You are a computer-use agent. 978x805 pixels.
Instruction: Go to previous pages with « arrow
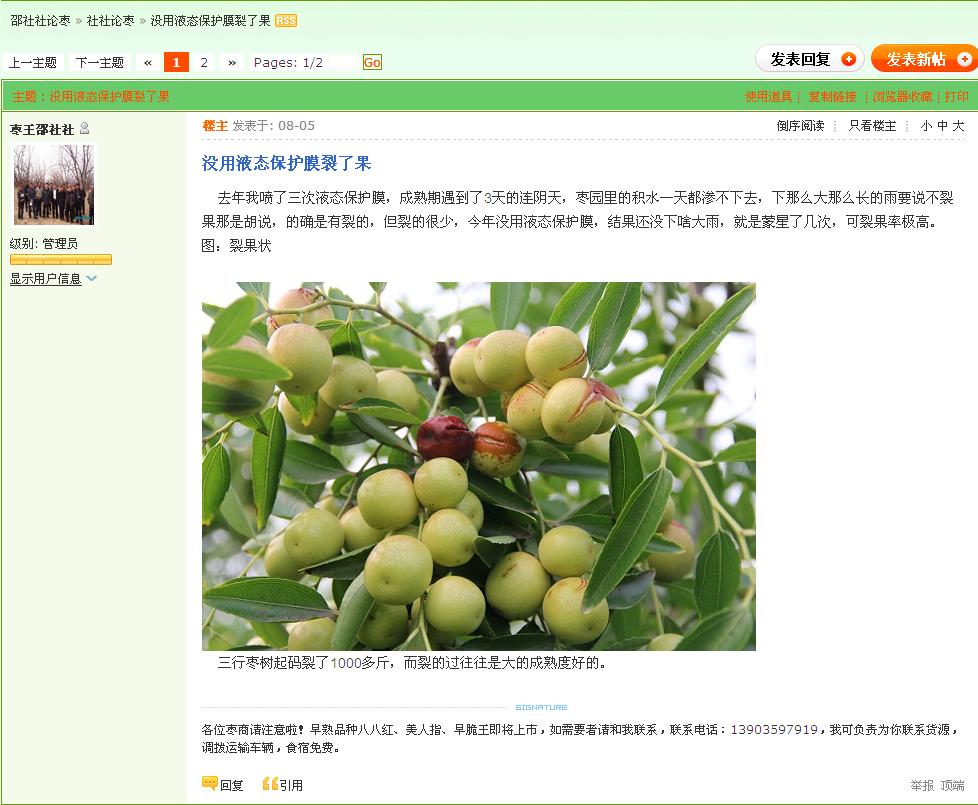[x=148, y=62]
